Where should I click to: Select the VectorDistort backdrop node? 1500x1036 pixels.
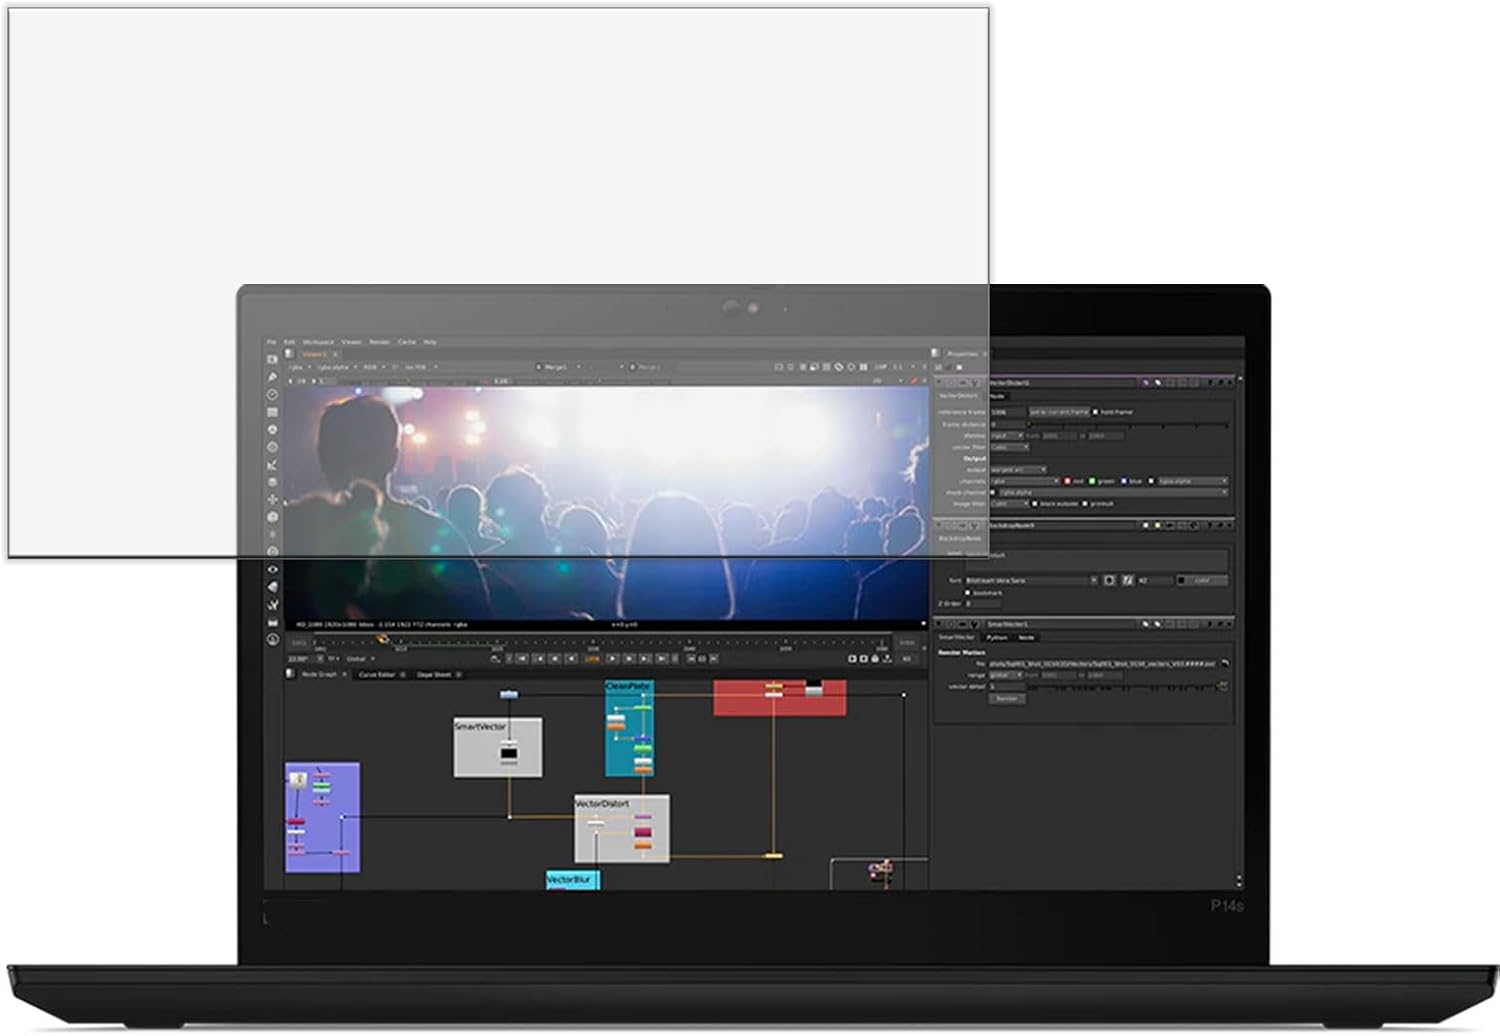[622, 829]
